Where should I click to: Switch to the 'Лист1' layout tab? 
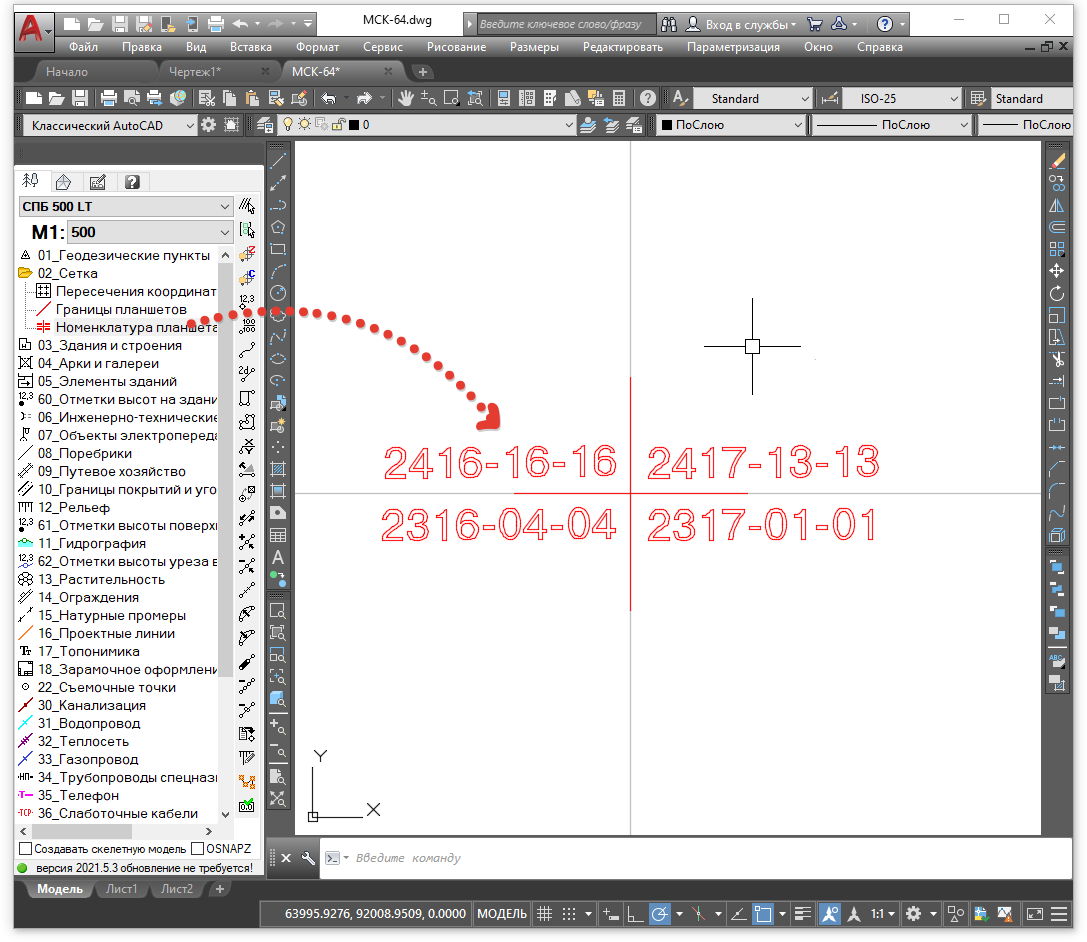pos(121,889)
